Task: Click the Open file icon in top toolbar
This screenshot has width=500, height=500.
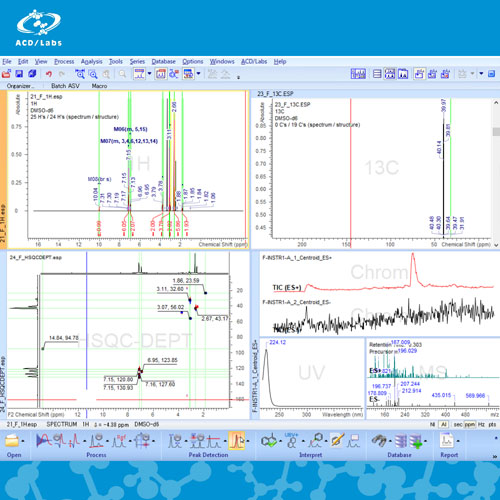Action: coord(7,74)
